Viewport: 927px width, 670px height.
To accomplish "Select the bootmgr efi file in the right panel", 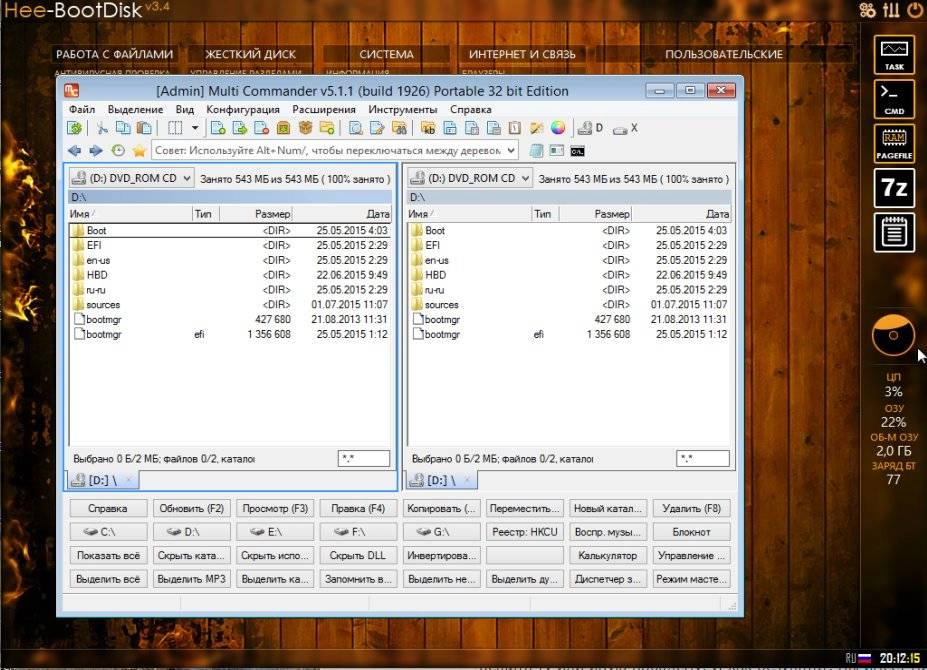I will [x=568, y=334].
